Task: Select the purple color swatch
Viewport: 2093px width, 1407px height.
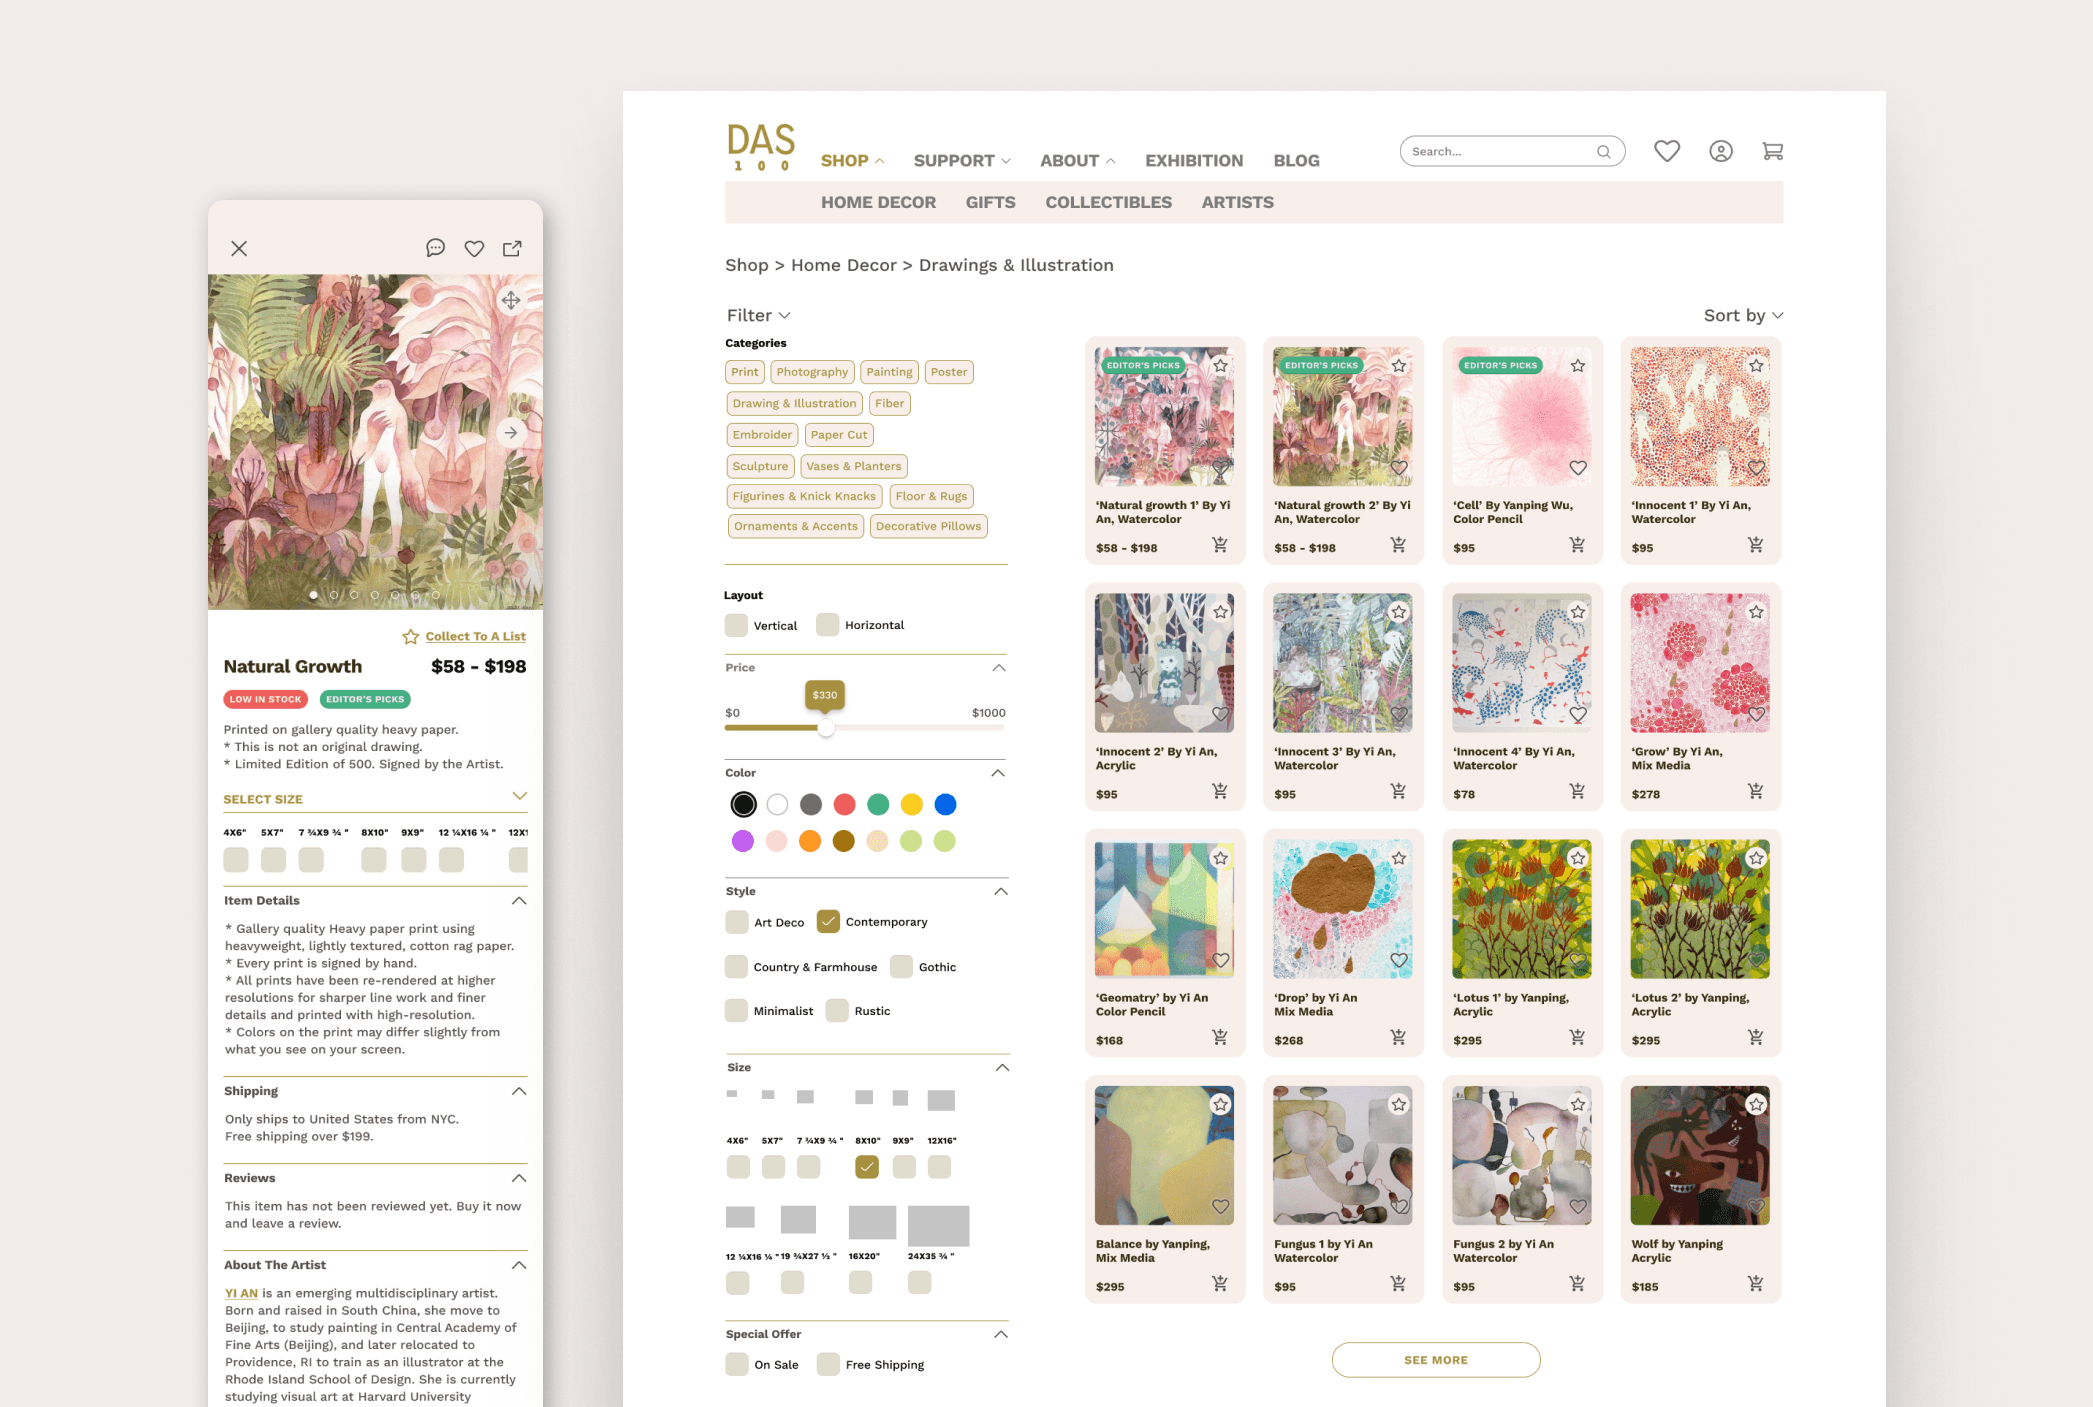Action: point(742,841)
